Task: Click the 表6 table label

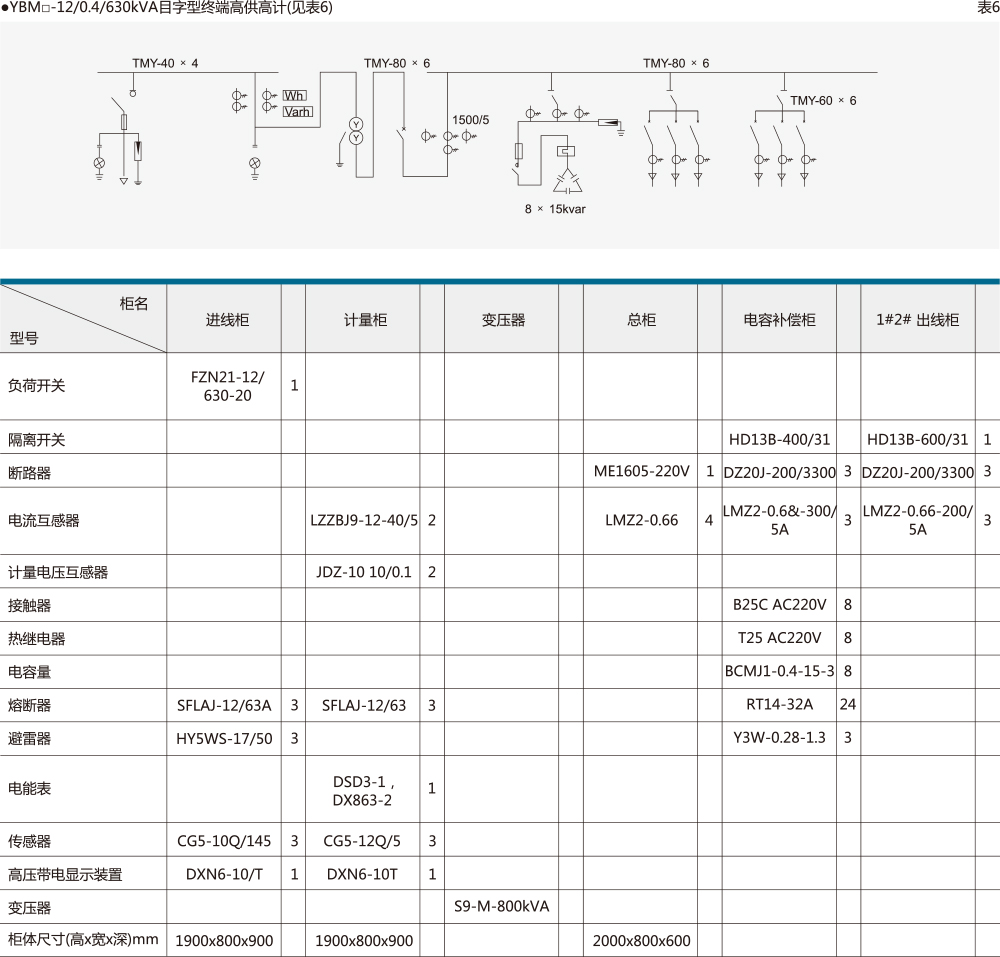Action: coord(987,8)
